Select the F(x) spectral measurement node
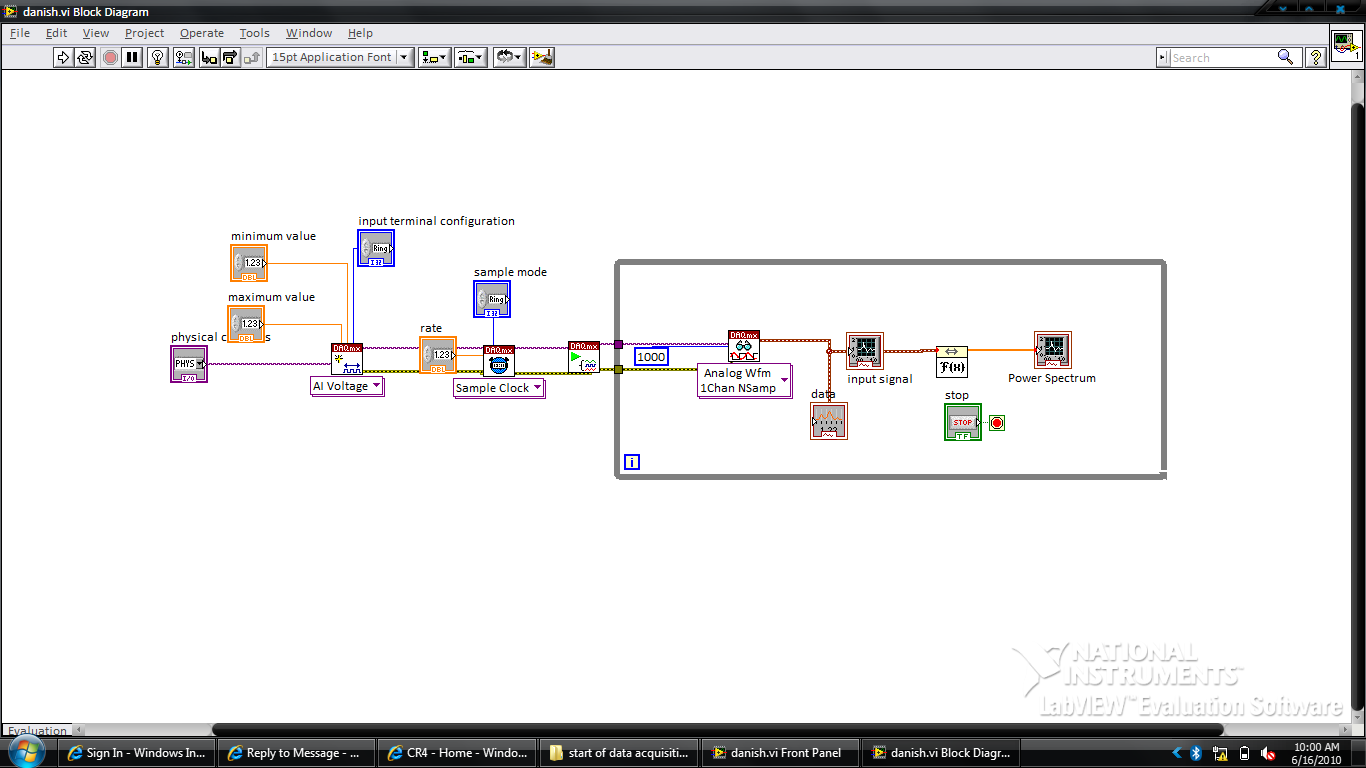This screenshot has height=768, width=1366. (x=952, y=362)
